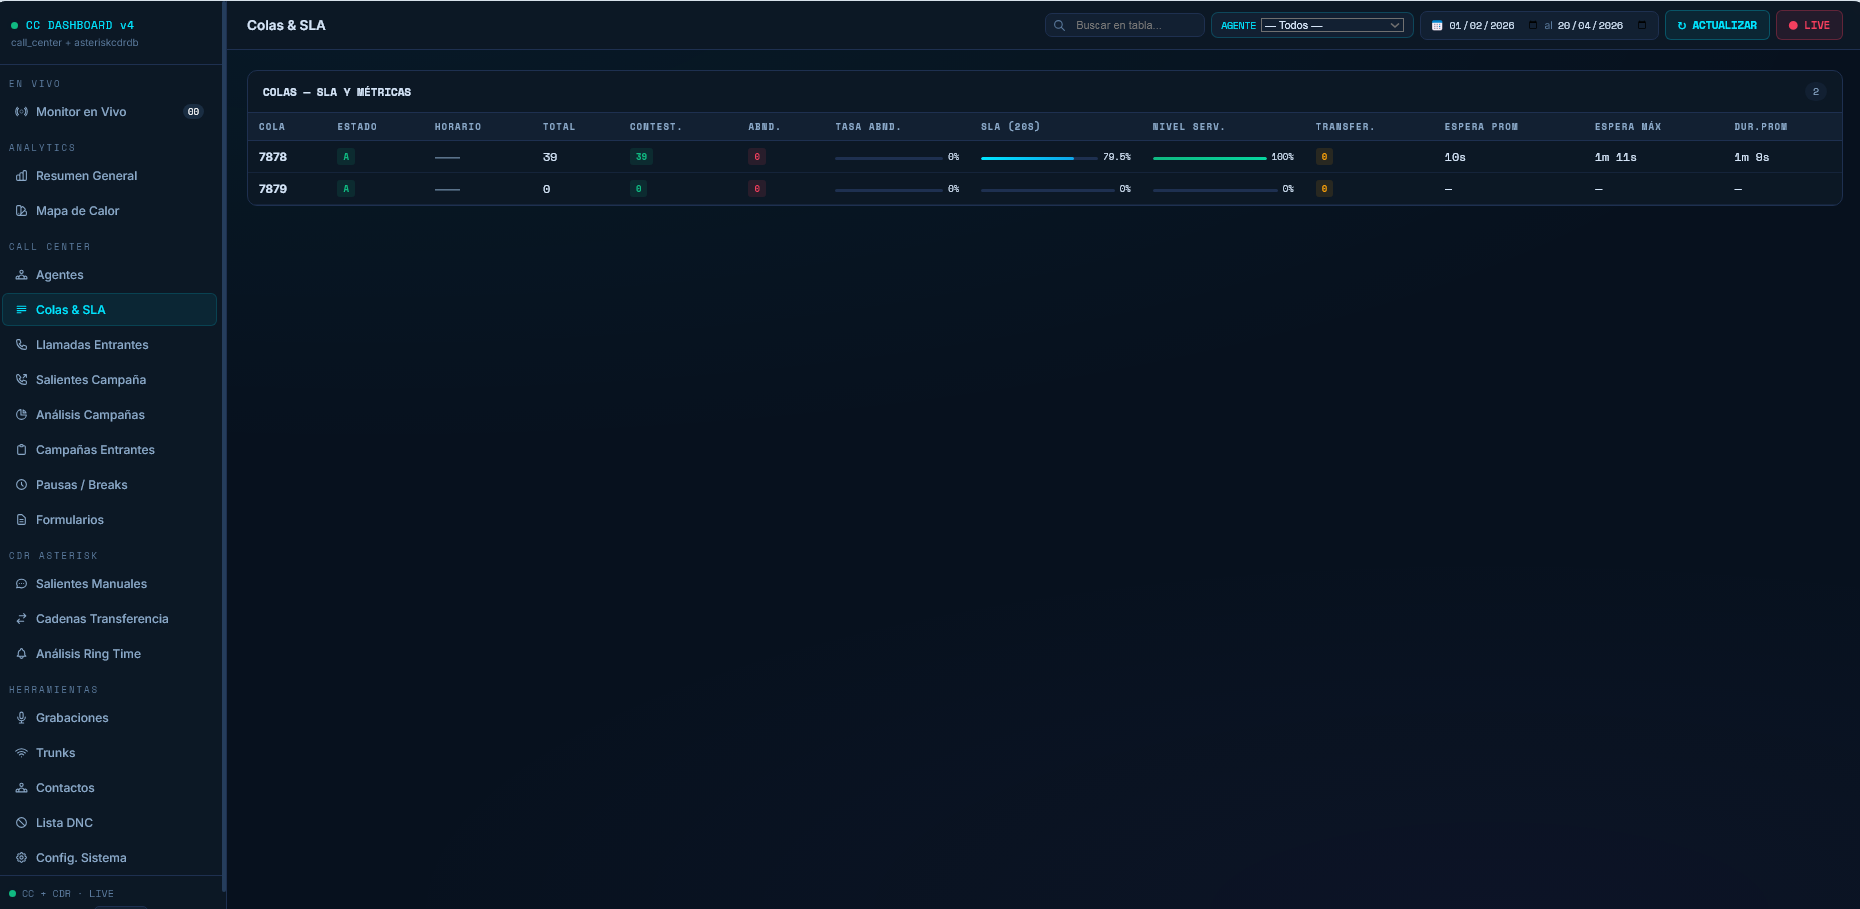This screenshot has height=909, width=1860.
Task: Open the start date calendar picker
Action: [1533, 25]
